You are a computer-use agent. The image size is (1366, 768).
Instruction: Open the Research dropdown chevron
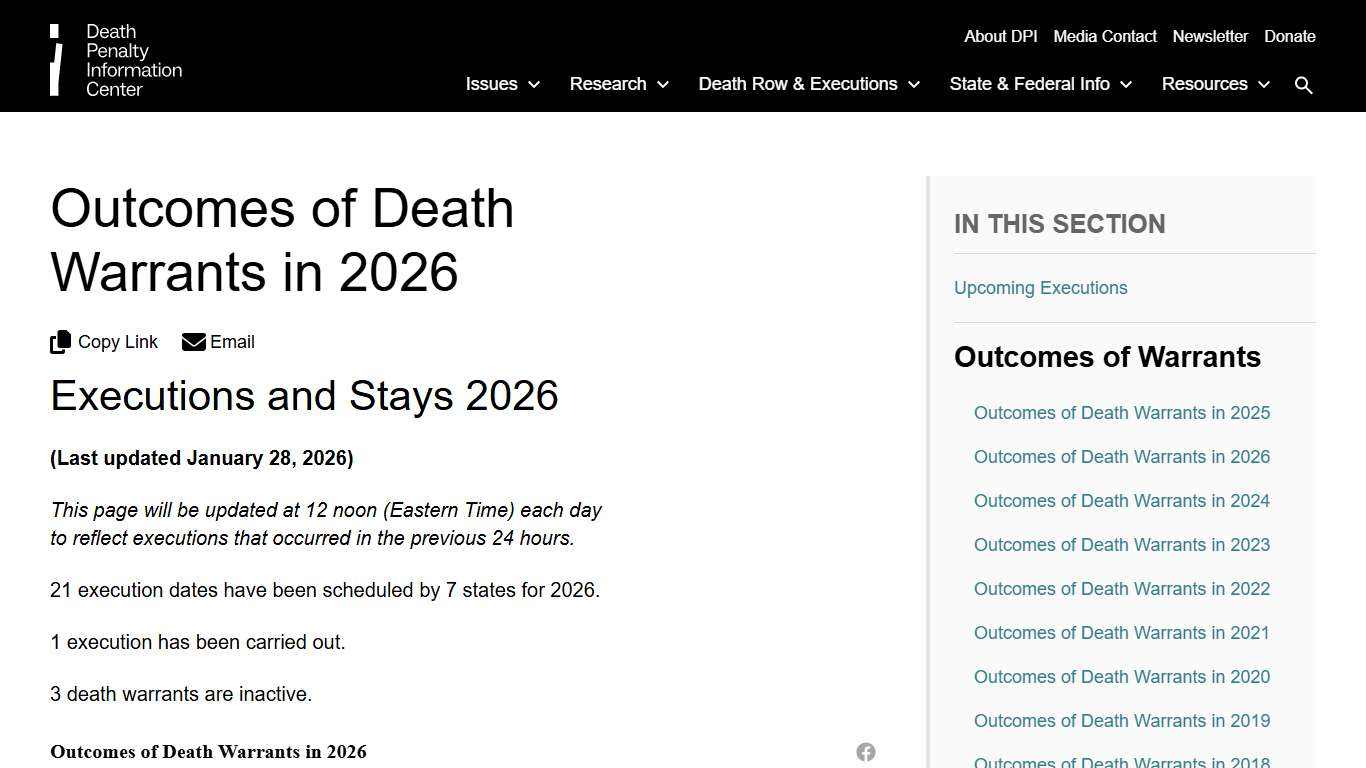click(663, 85)
